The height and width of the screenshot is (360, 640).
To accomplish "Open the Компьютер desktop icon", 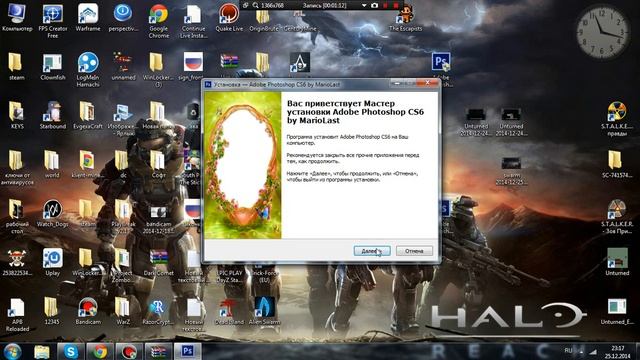I will click(x=17, y=18).
